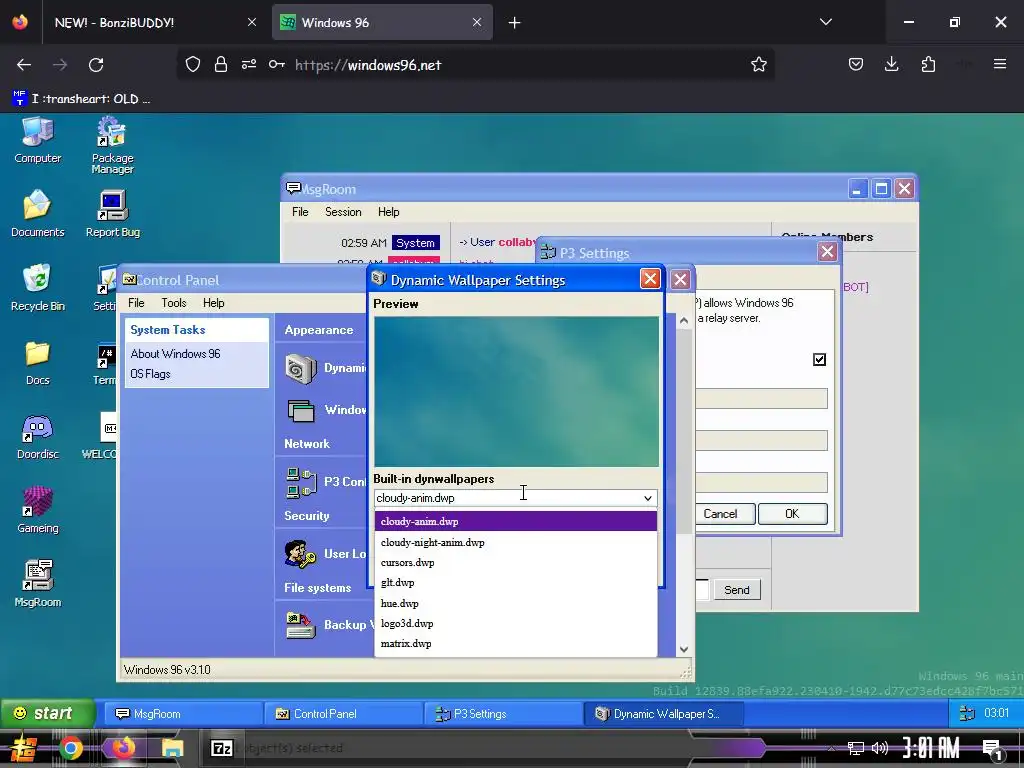The image size is (1024, 768).
Task: Open Windows notification center icon
Action: coord(991,749)
